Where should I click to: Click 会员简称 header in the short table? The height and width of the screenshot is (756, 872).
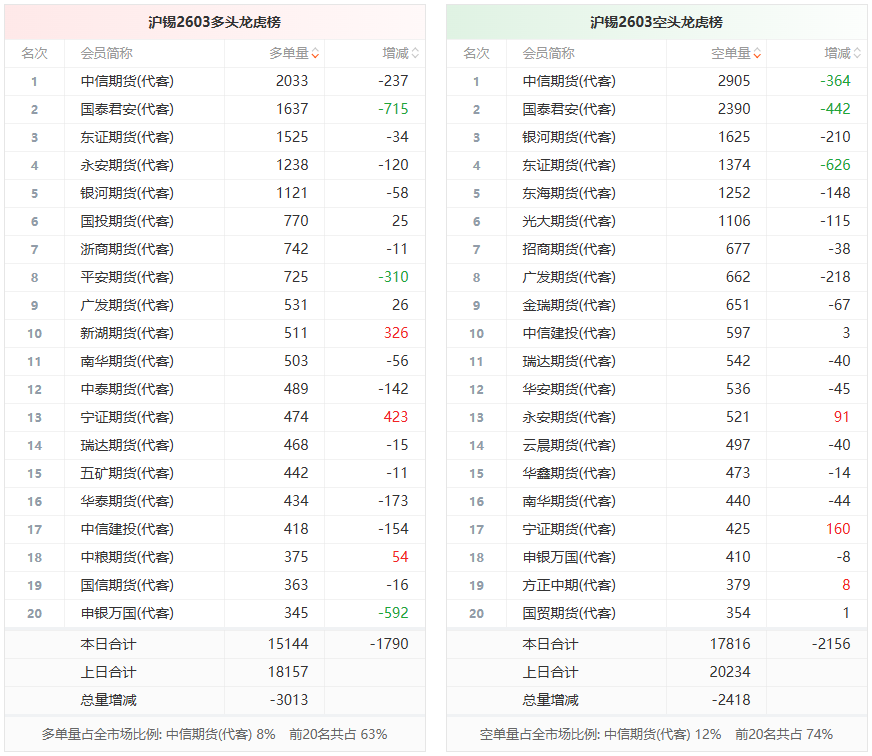(548, 53)
